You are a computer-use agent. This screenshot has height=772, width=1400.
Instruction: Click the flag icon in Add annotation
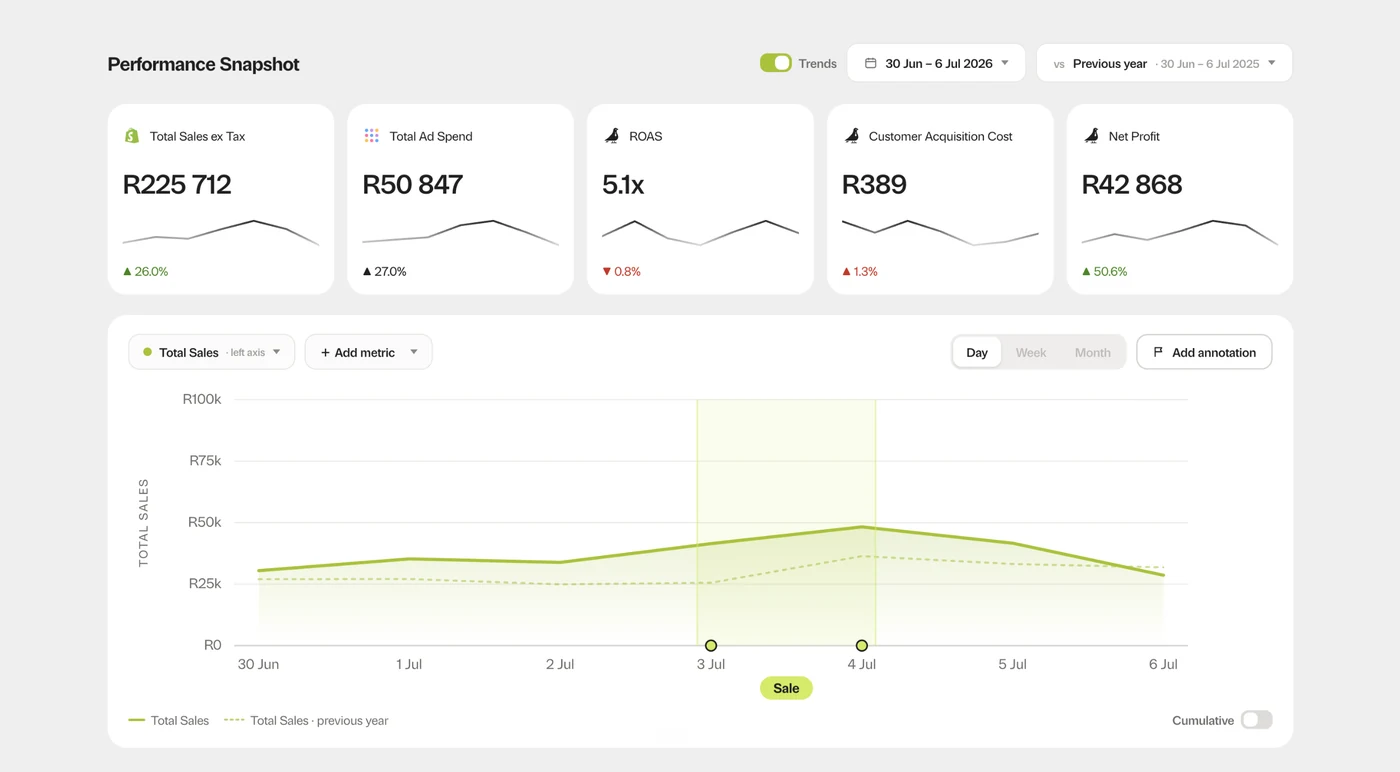tap(1158, 352)
